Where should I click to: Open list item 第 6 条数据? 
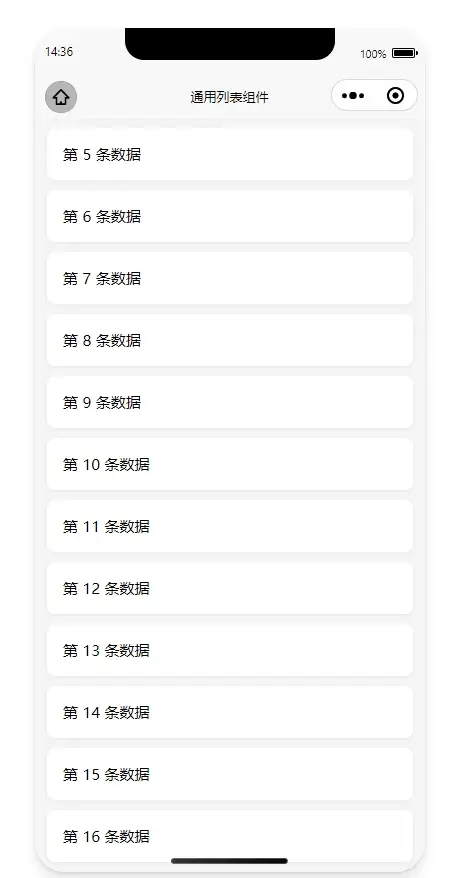coord(230,216)
